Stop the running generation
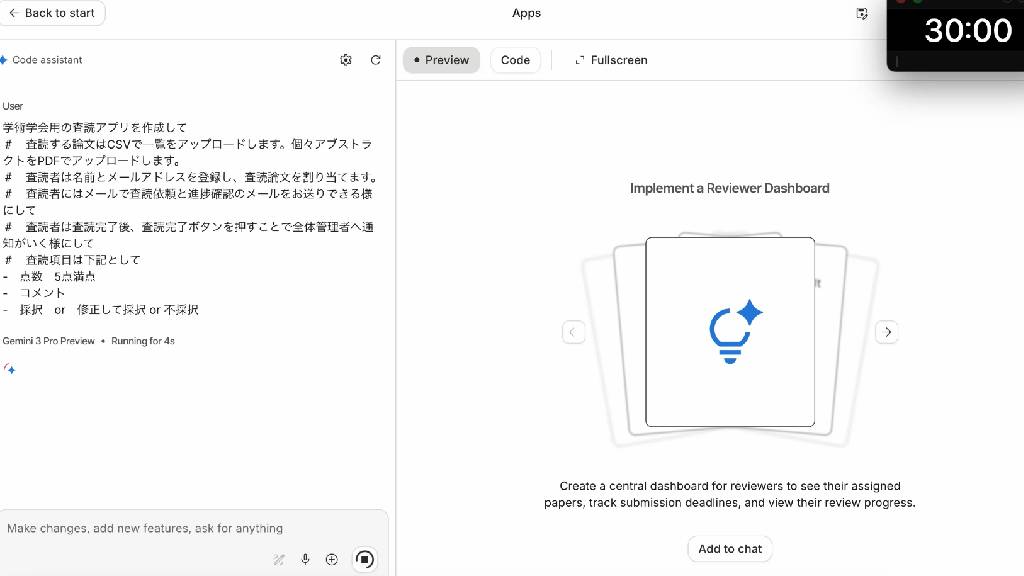The height and width of the screenshot is (576, 1024). tap(365, 559)
